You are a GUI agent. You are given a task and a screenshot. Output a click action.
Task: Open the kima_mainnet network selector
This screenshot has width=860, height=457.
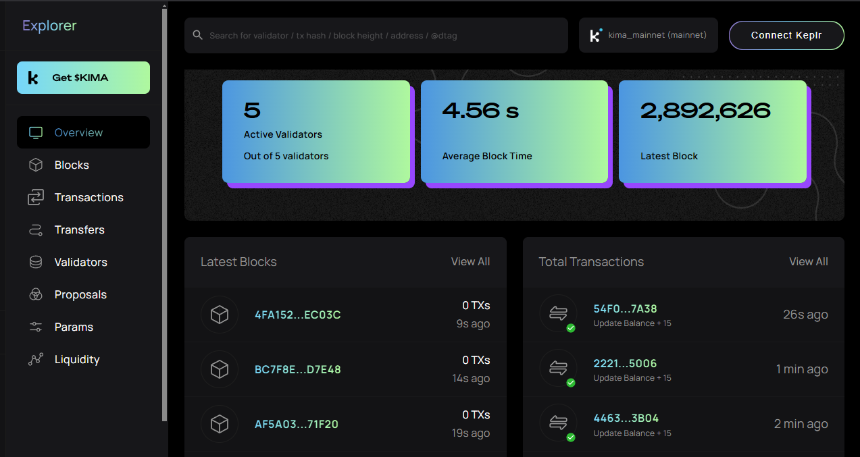pos(648,35)
